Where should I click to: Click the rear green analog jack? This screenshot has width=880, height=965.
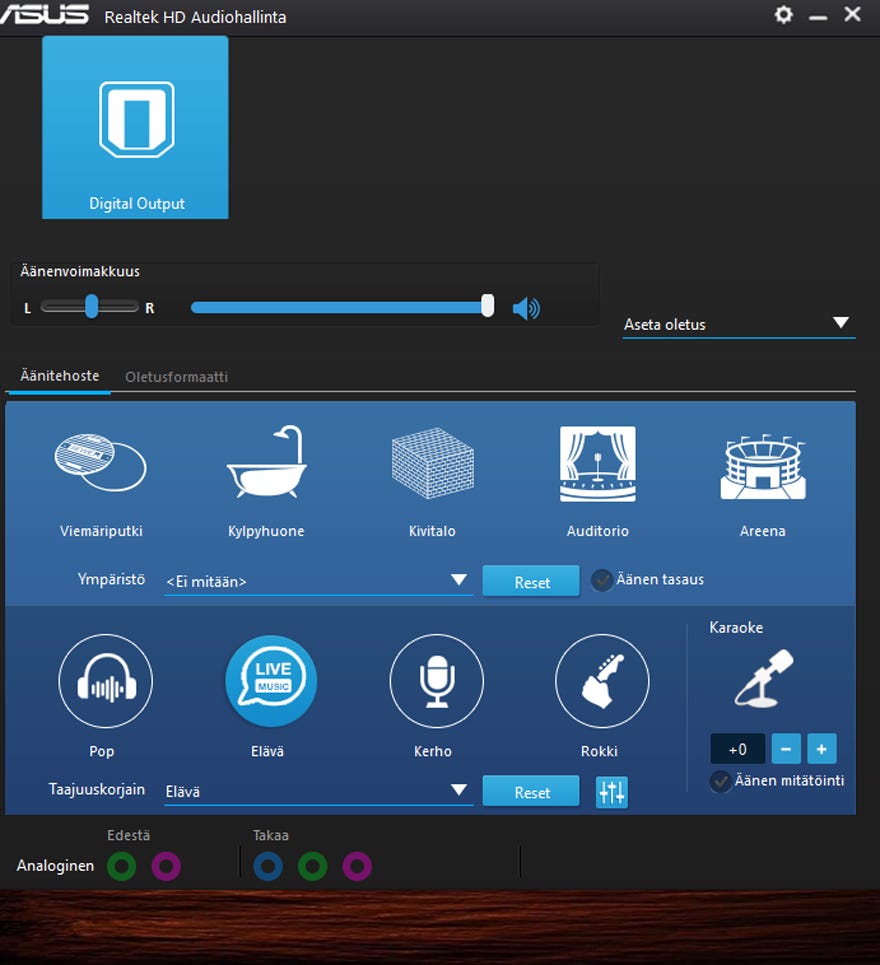pos(313,867)
